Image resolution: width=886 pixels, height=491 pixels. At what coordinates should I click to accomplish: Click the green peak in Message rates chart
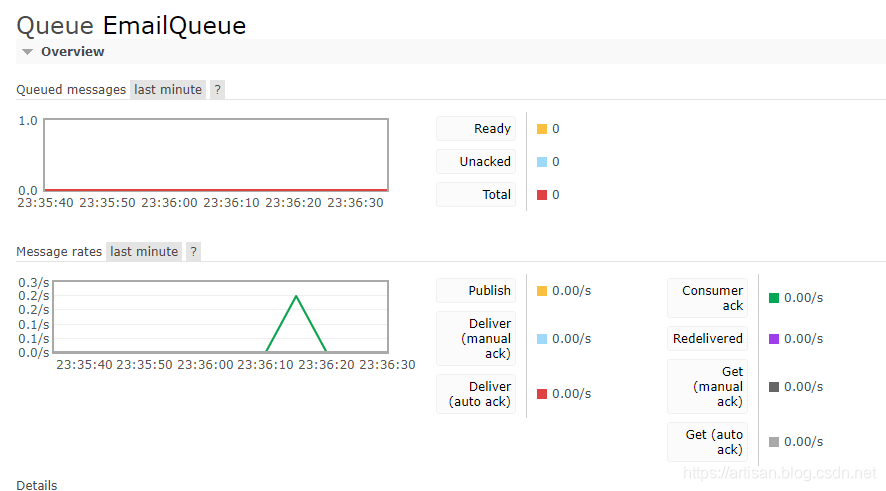pos(296,296)
